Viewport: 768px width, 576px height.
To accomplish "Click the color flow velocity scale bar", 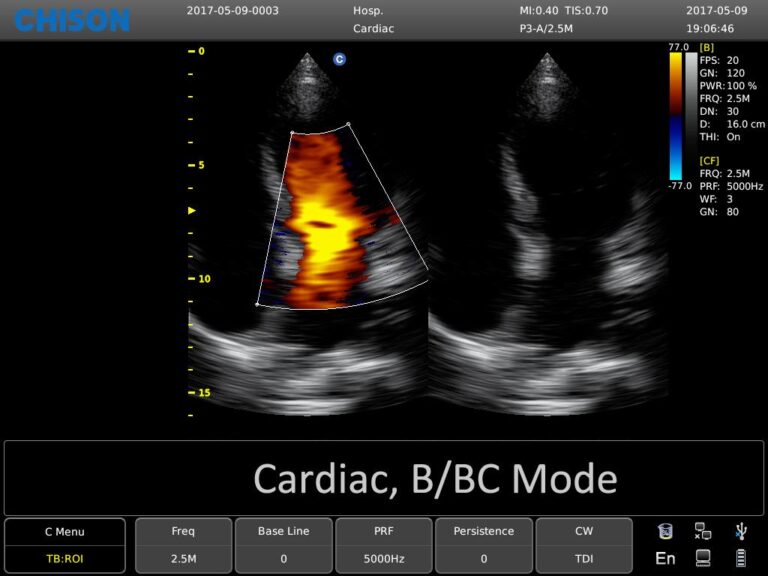I will (675, 113).
